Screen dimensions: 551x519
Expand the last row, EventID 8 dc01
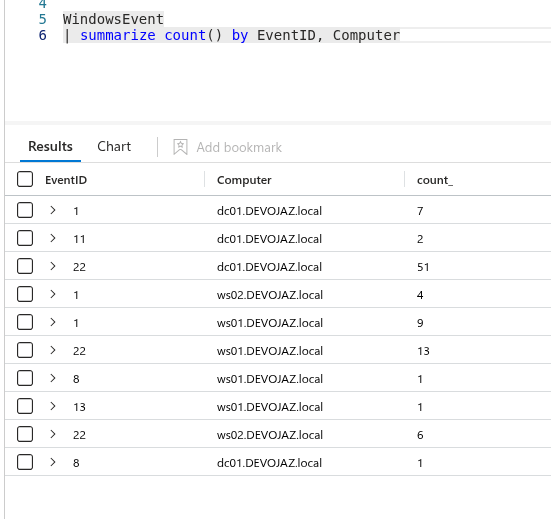tap(53, 462)
